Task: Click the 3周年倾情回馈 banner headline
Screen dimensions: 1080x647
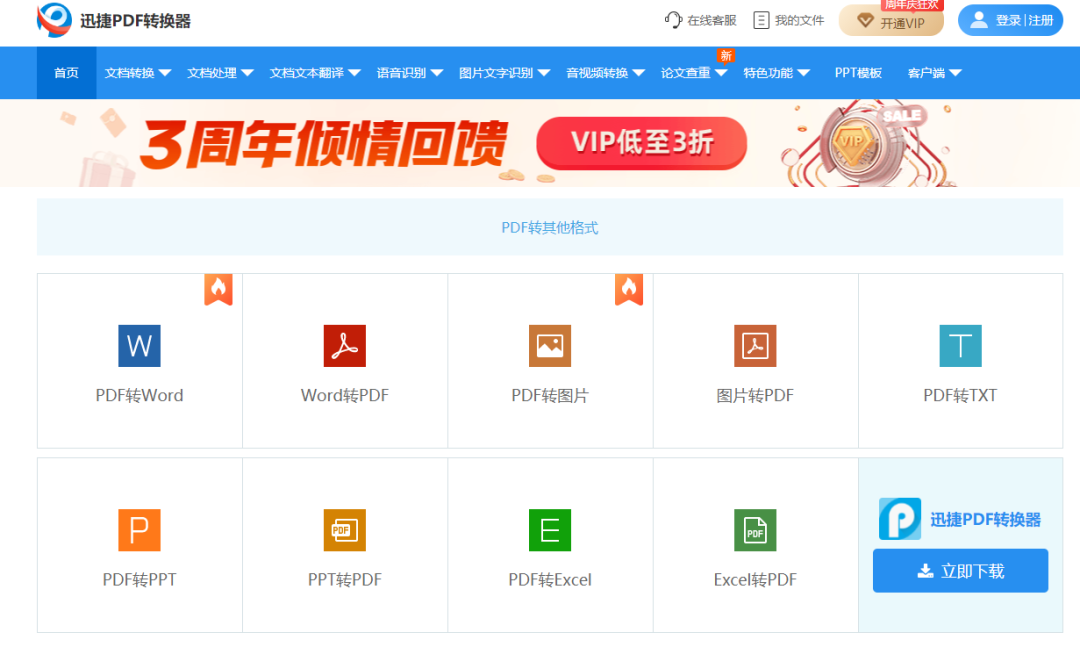Action: [x=324, y=144]
